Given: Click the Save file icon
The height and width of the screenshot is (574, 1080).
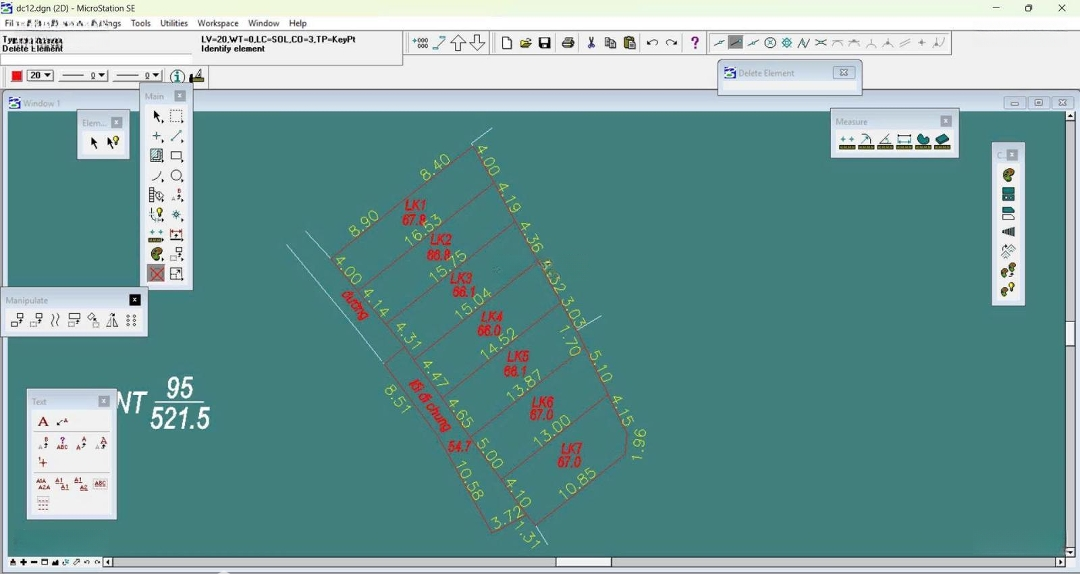Looking at the screenshot, I should click(545, 44).
